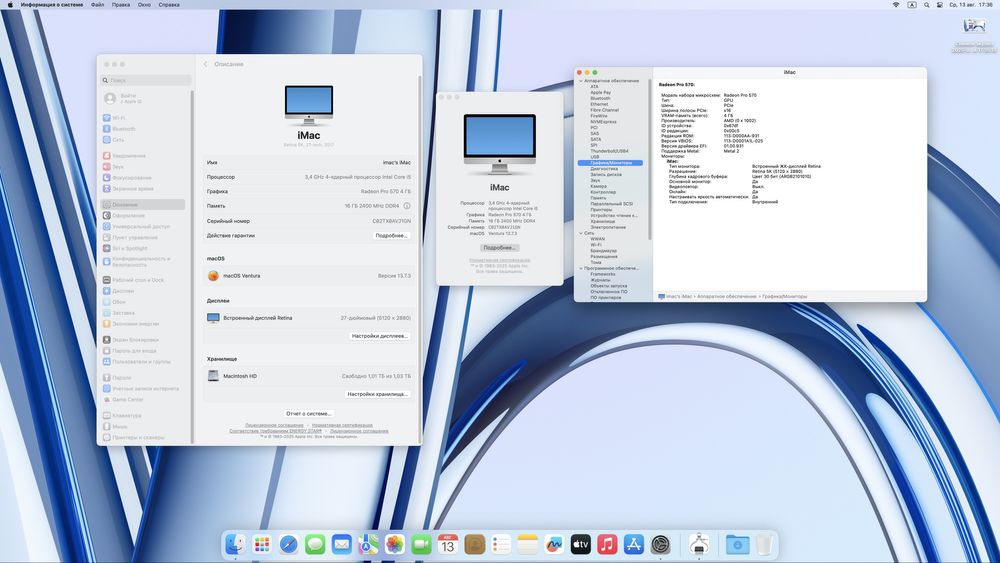1000x563 pixels.
Task: Open System Information icon in Dock
Action: [x=700, y=545]
